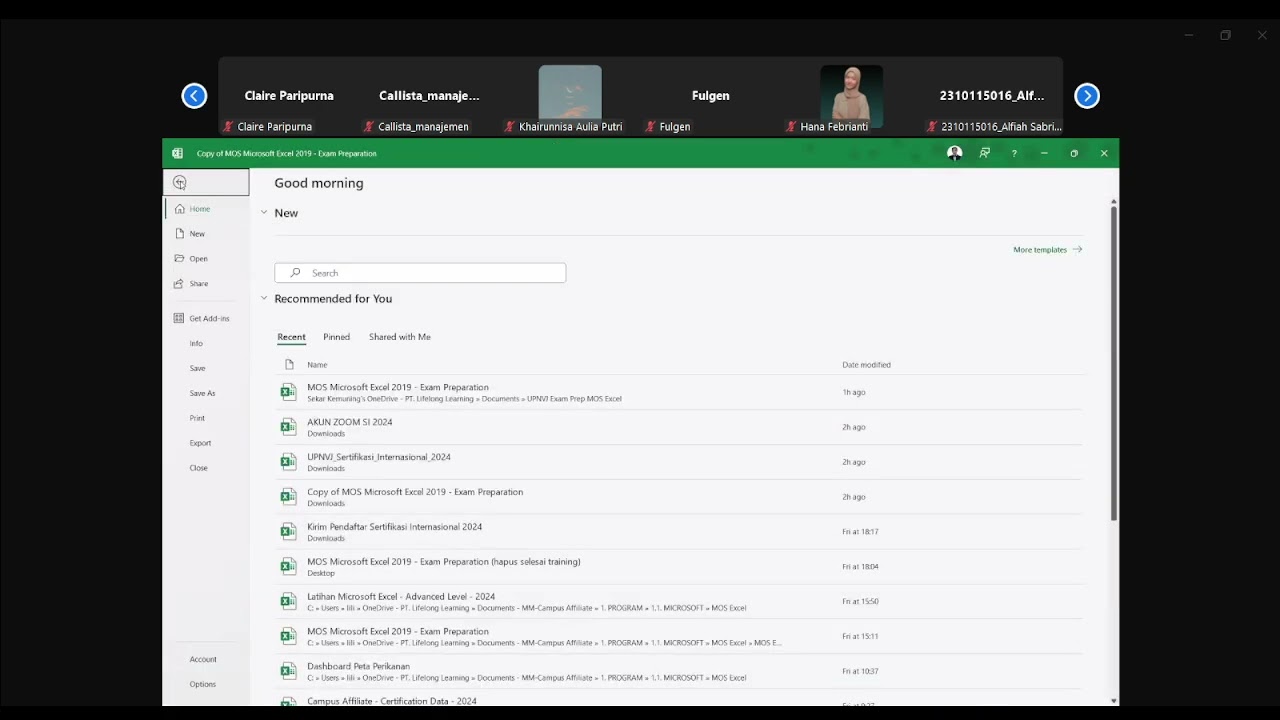Switch to the Shared with Me tab
This screenshot has height=720, width=1280.
pyautogui.click(x=400, y=337)
